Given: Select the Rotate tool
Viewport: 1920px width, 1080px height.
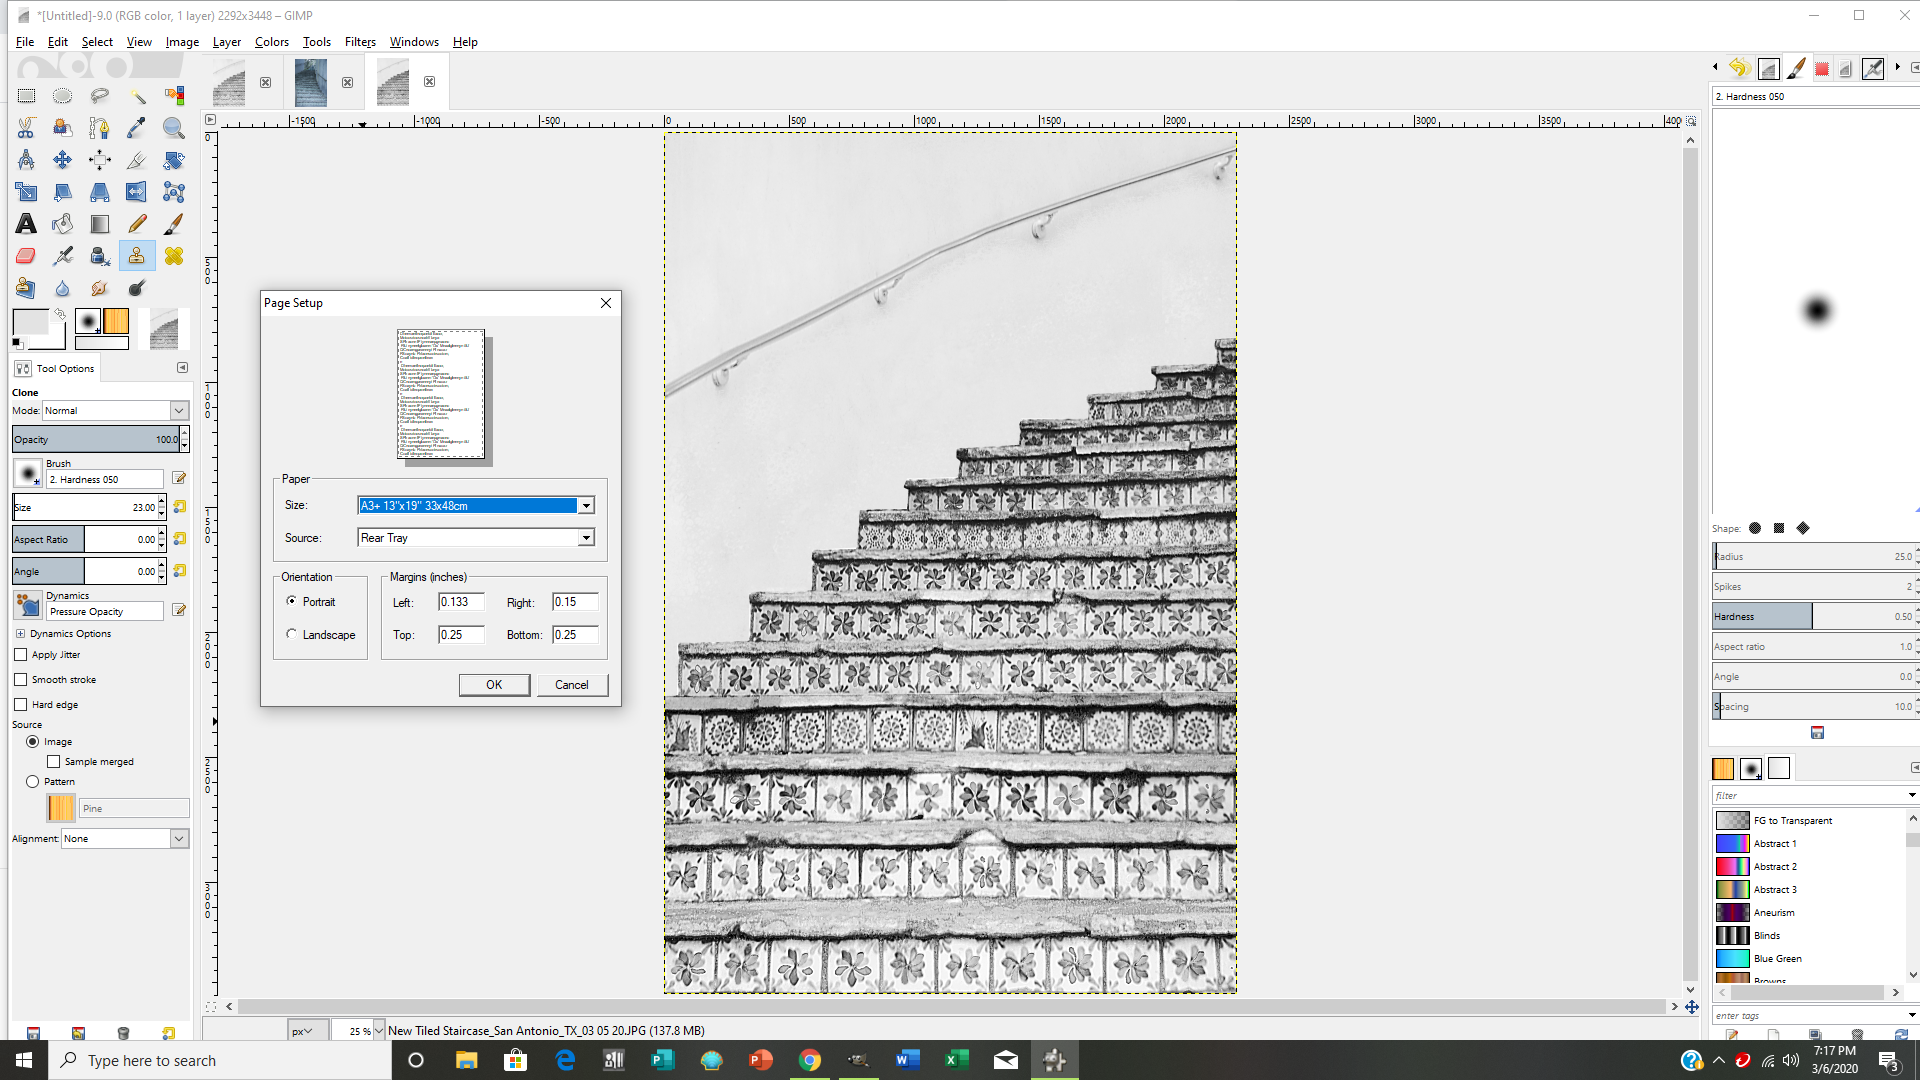Looking at the screenshot, I should click(x=174, y=160).
